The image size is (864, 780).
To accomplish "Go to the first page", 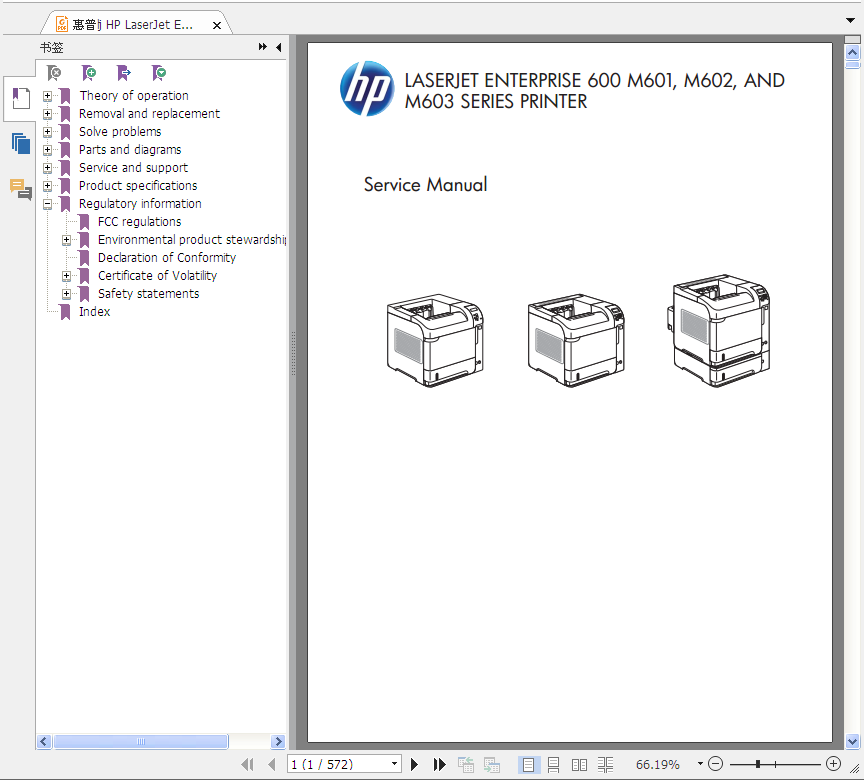I will pyautogui.click(x=247, y=765).
